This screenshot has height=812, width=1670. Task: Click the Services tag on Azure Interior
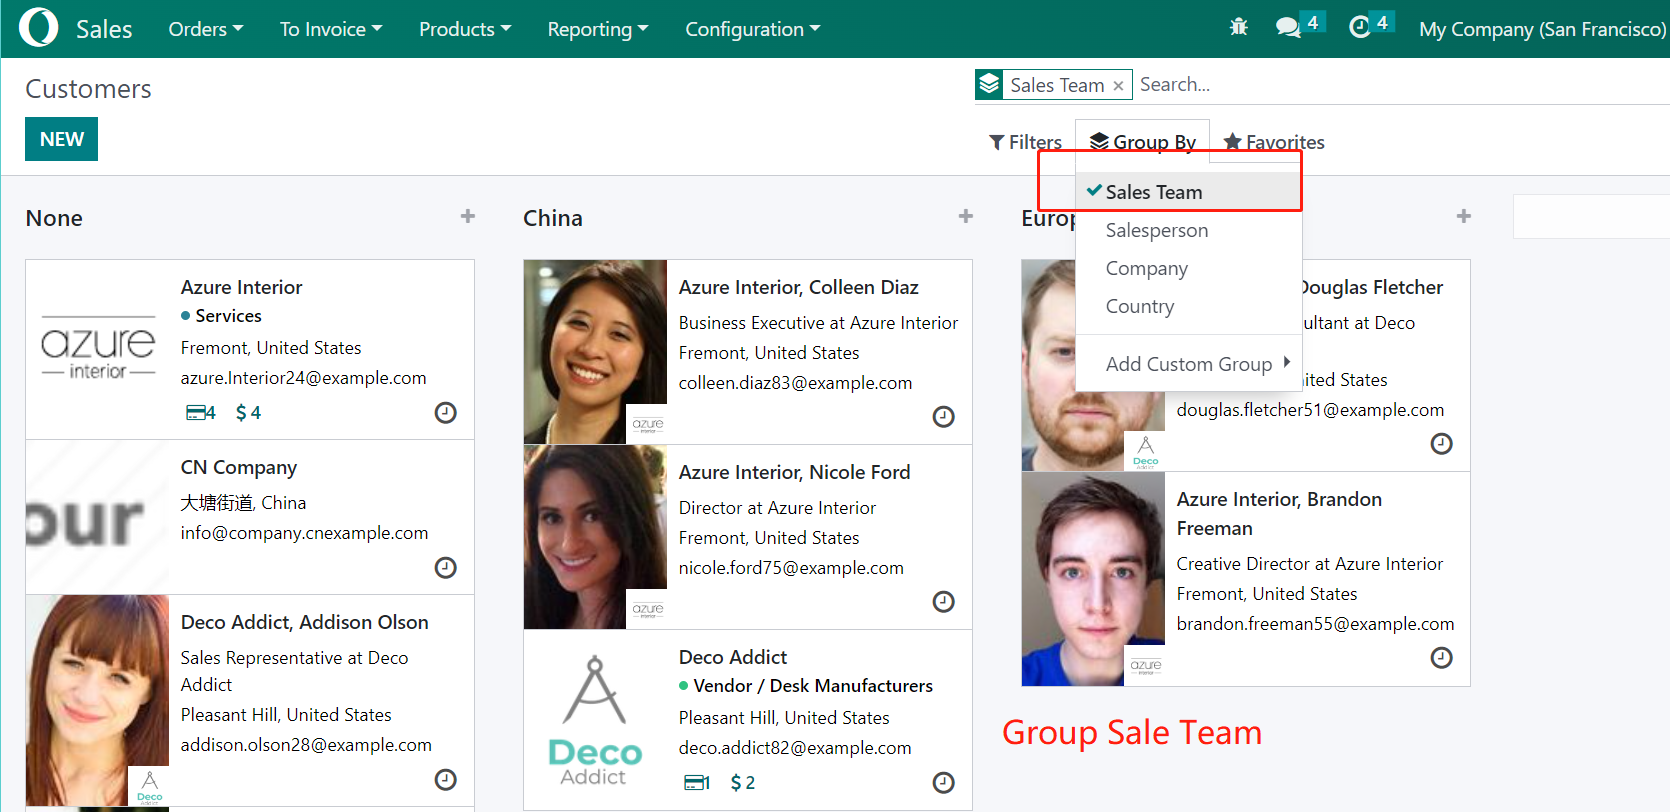click(x=221, y=316)
